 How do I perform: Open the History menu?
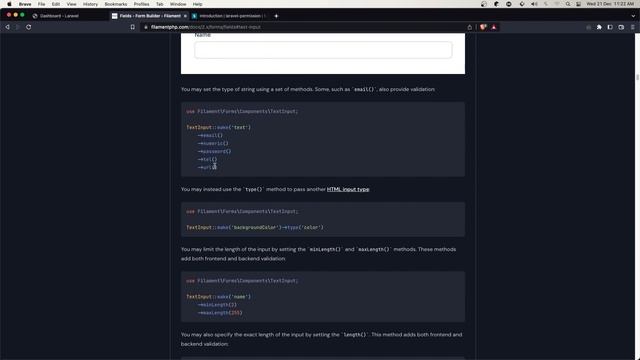pyautogui.click(x=90, y=4)
